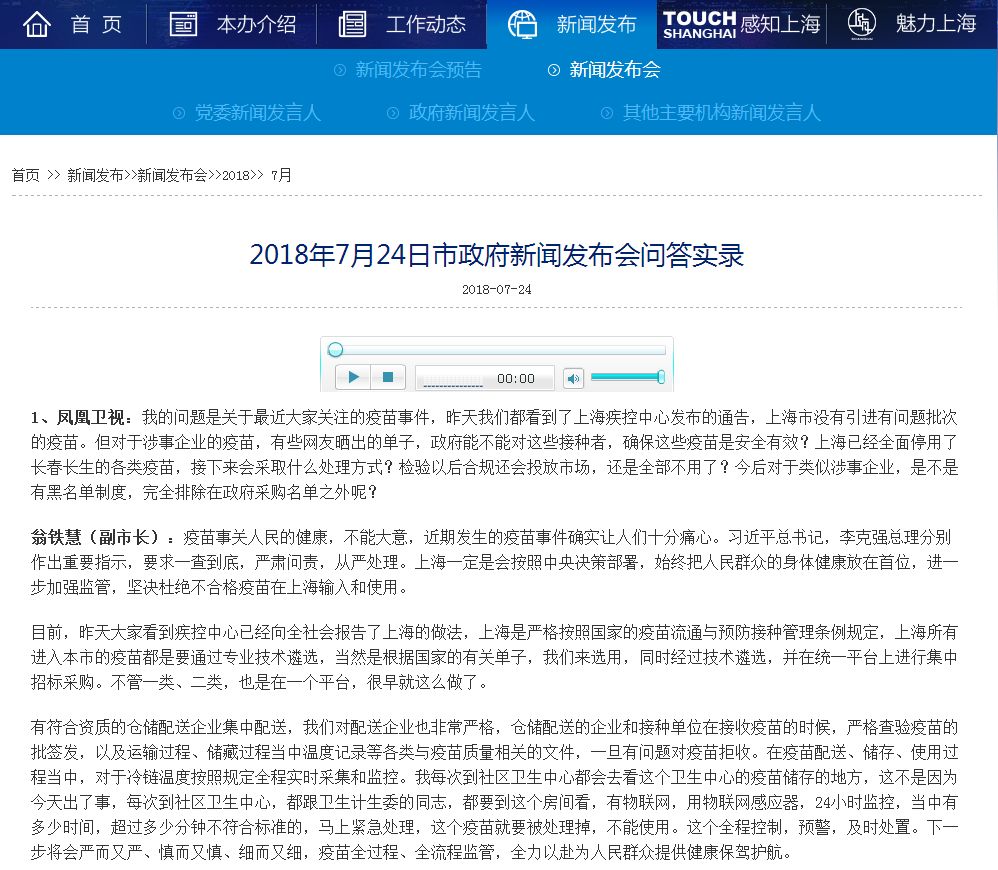998x870 pixels.
Task: Open 党委新闻发言人 link
Action: [257, 113]
